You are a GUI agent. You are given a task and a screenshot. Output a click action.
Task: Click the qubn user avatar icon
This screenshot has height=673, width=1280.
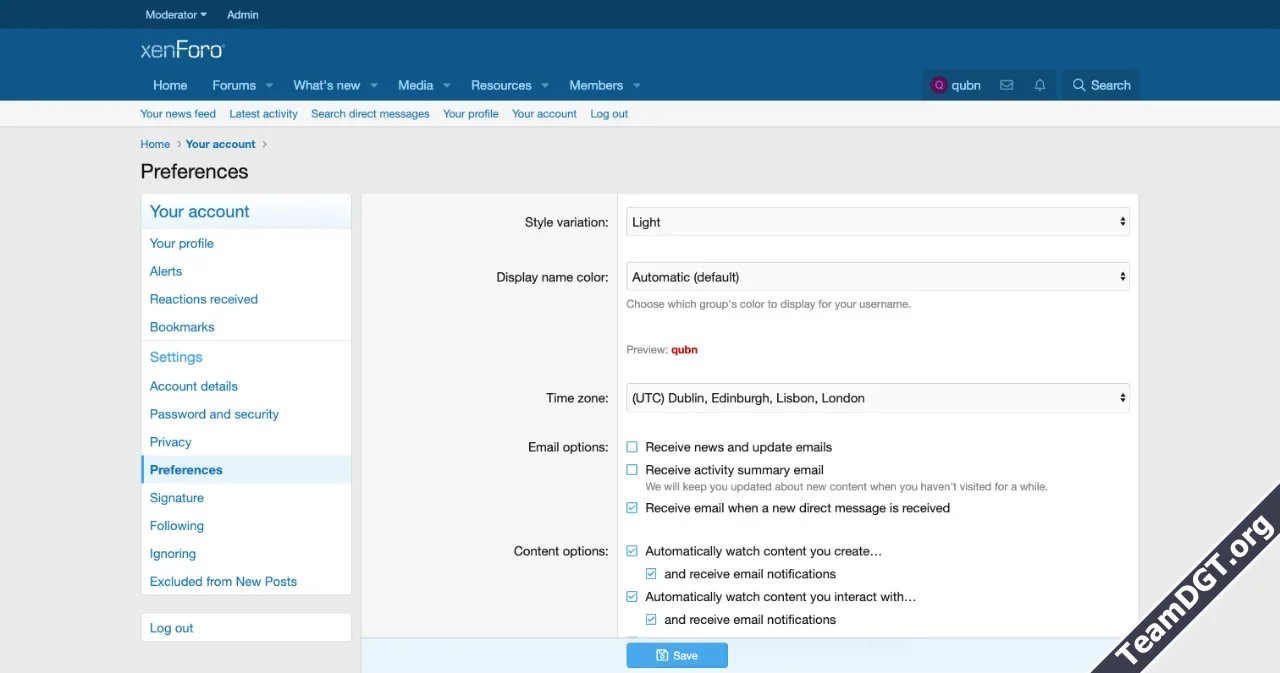point(938,85)
